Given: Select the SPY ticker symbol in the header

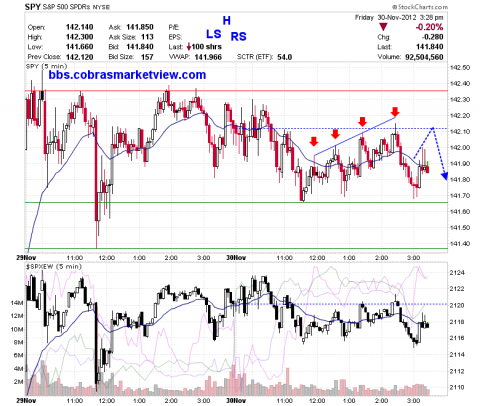Looking at the screenshot, I should [x=33, y=7].
